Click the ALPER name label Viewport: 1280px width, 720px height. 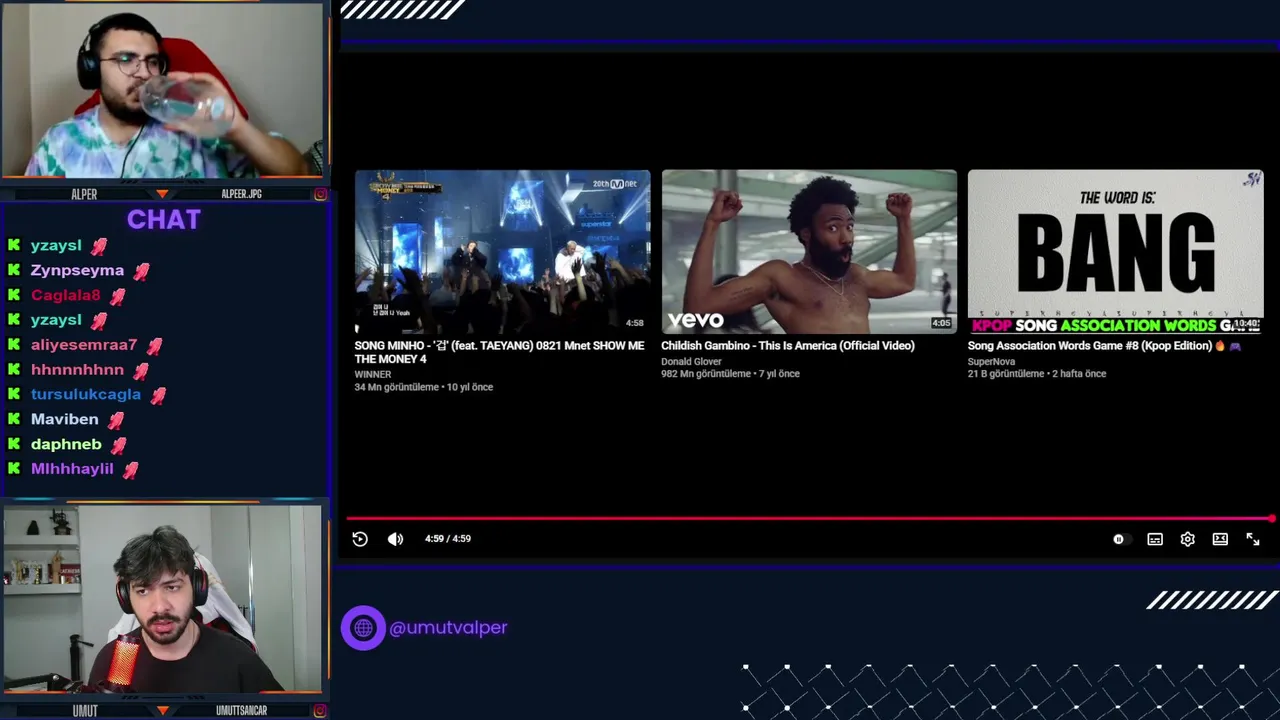click(x=84, y=194)
